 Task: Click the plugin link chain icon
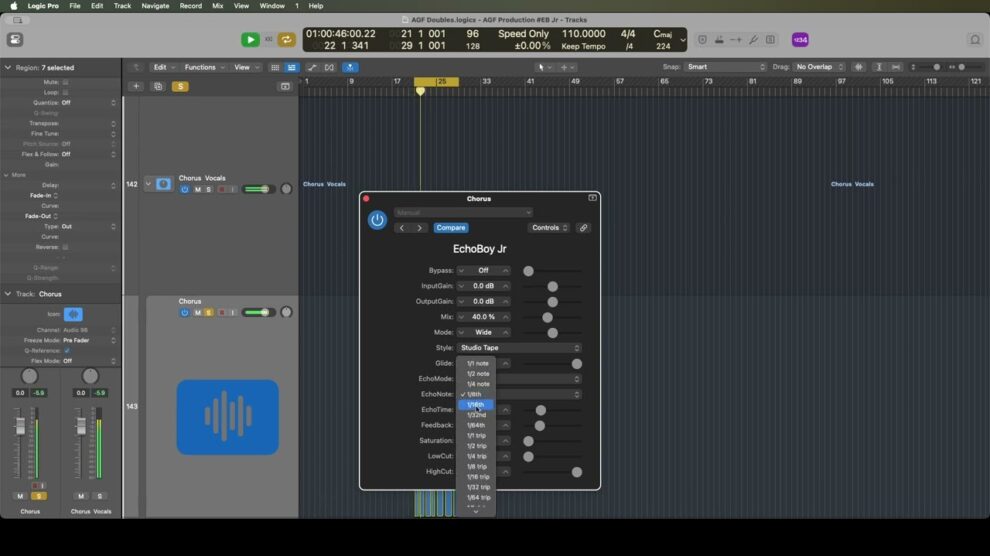point(583,228)
